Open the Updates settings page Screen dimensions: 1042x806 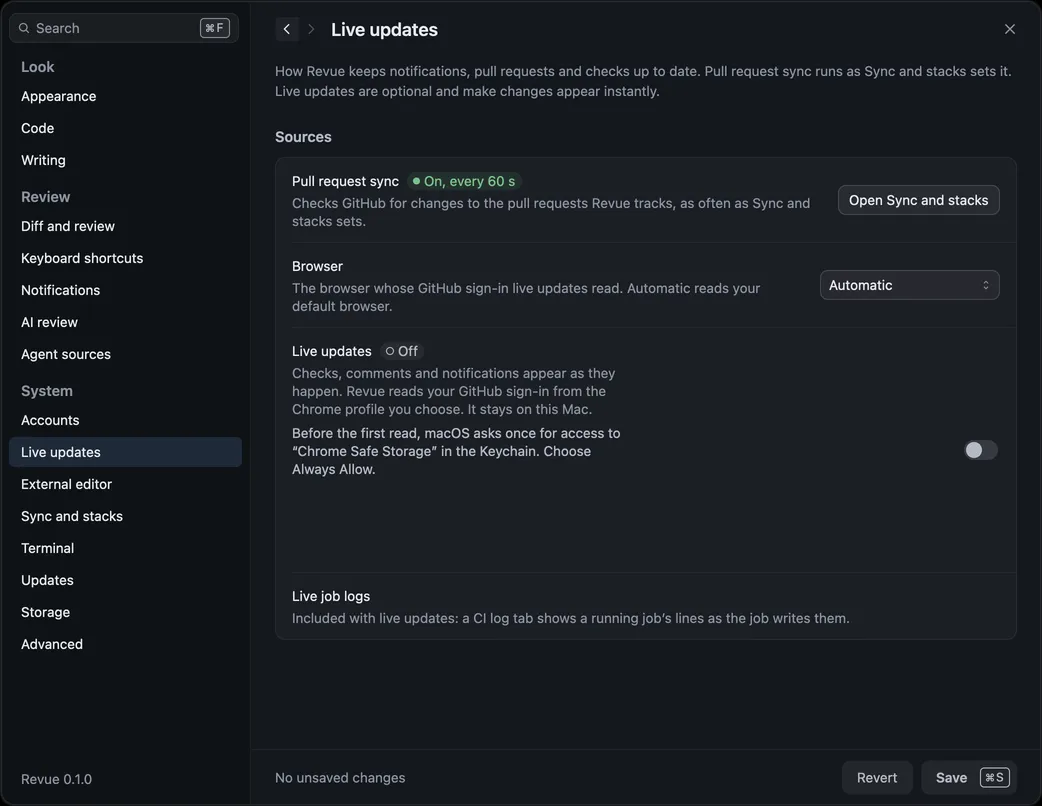pyautogui.click(x=125, y=580)
